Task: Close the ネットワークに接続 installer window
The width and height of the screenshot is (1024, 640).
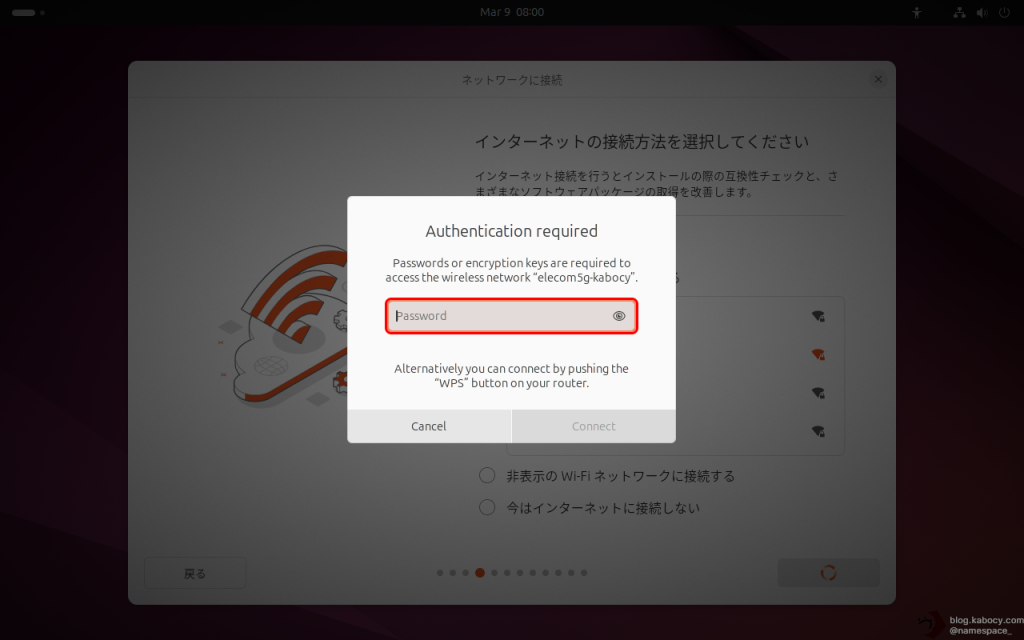Action: (x=878, y=80)
